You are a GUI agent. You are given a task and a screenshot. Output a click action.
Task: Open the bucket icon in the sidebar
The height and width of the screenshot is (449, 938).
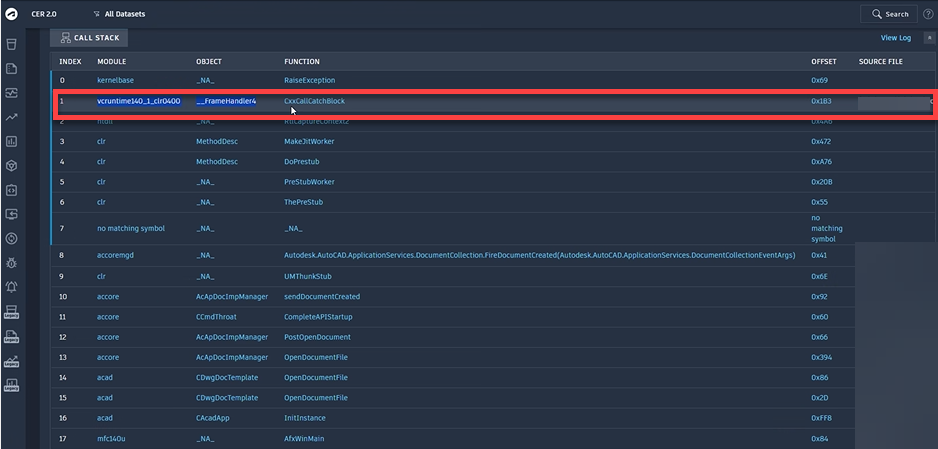11,44
